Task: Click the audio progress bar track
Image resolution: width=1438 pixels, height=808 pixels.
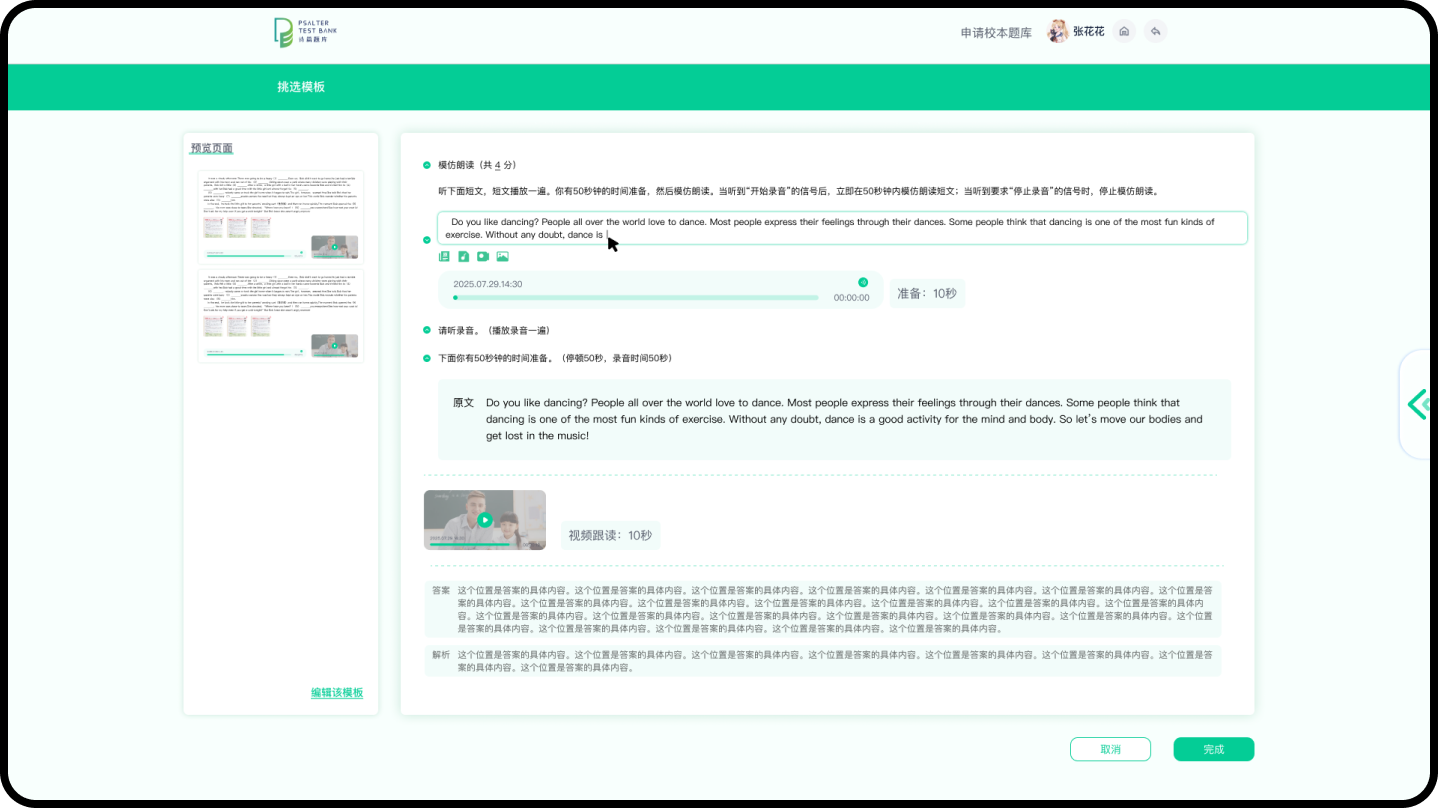Action: [636, 298]
